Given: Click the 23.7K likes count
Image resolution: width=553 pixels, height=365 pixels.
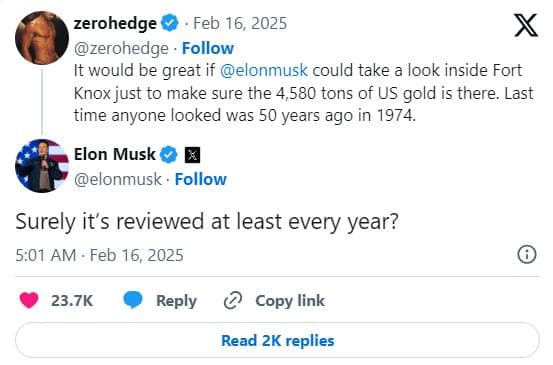Looking at the screenshot, I should click(x=72, y=301).
